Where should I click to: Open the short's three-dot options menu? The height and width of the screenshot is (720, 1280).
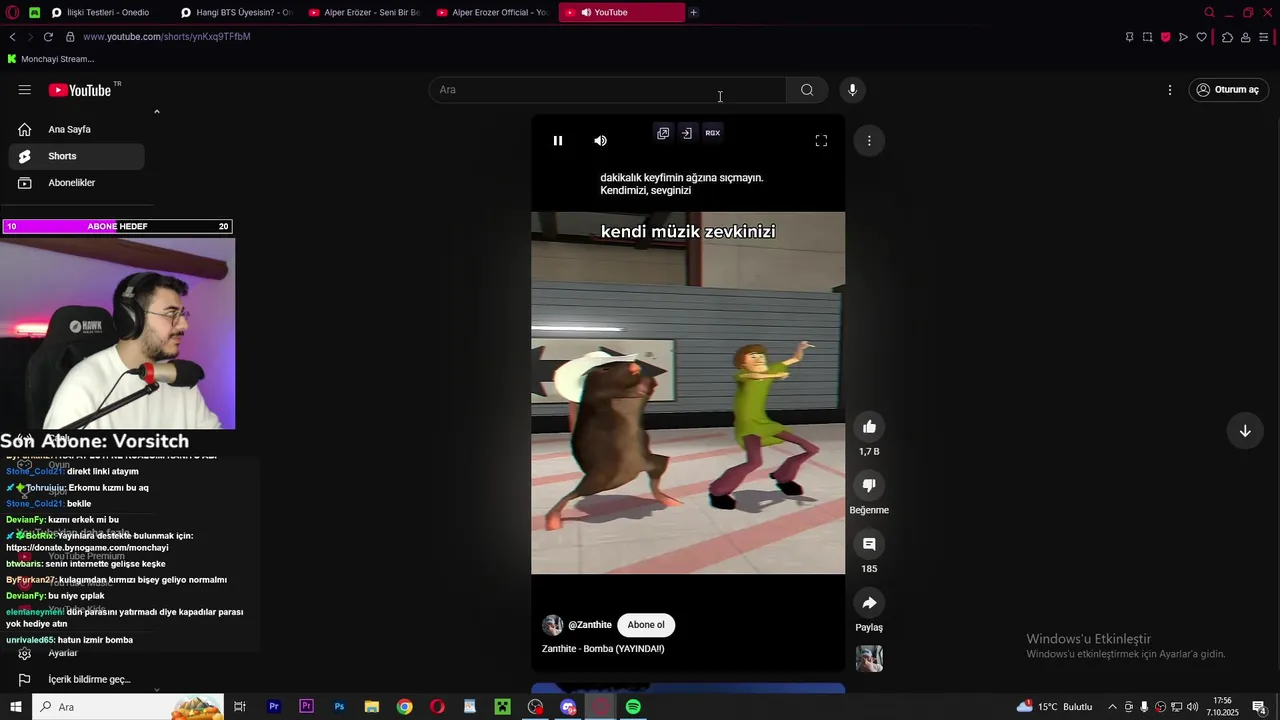pos(869,141)
